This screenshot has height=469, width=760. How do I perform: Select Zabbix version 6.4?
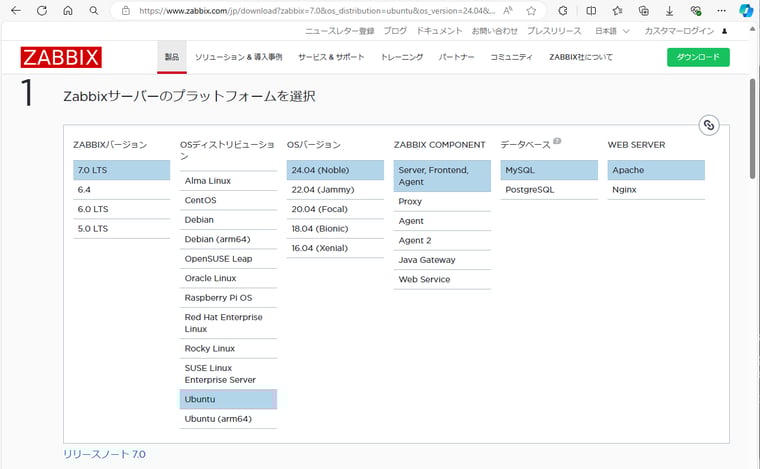(122, 189)
